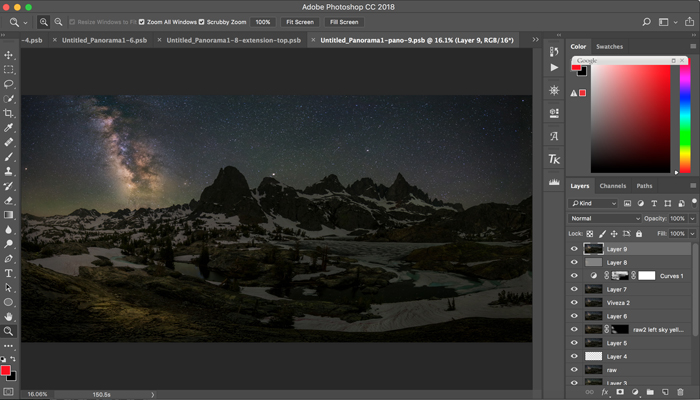
Task: Open the Actions panel play icon
Action: 554,67
